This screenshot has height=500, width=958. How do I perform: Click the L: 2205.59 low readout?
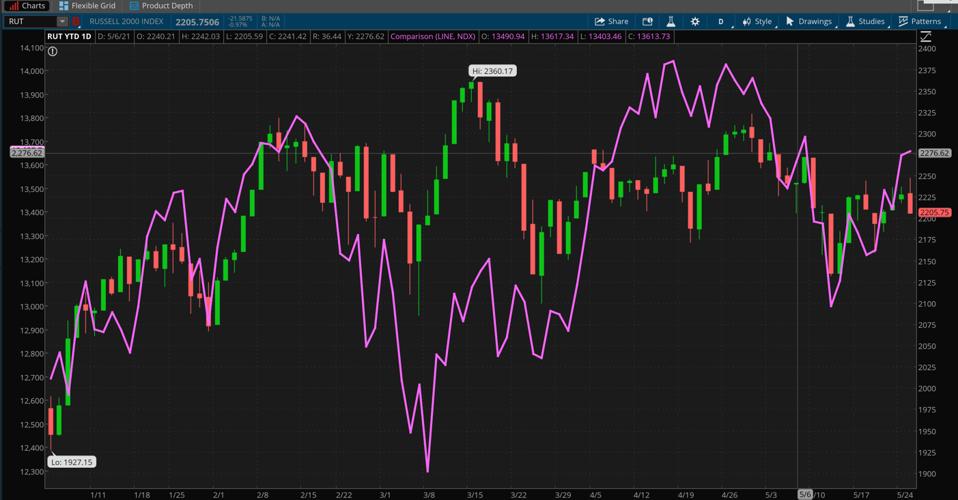pos(244,37)
